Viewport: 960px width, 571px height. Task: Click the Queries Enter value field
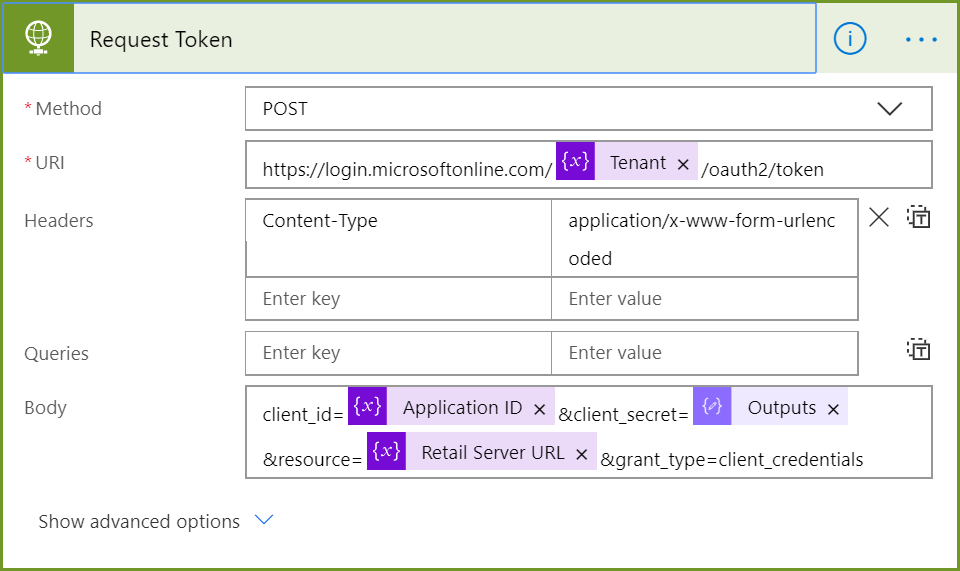(704, 353)
